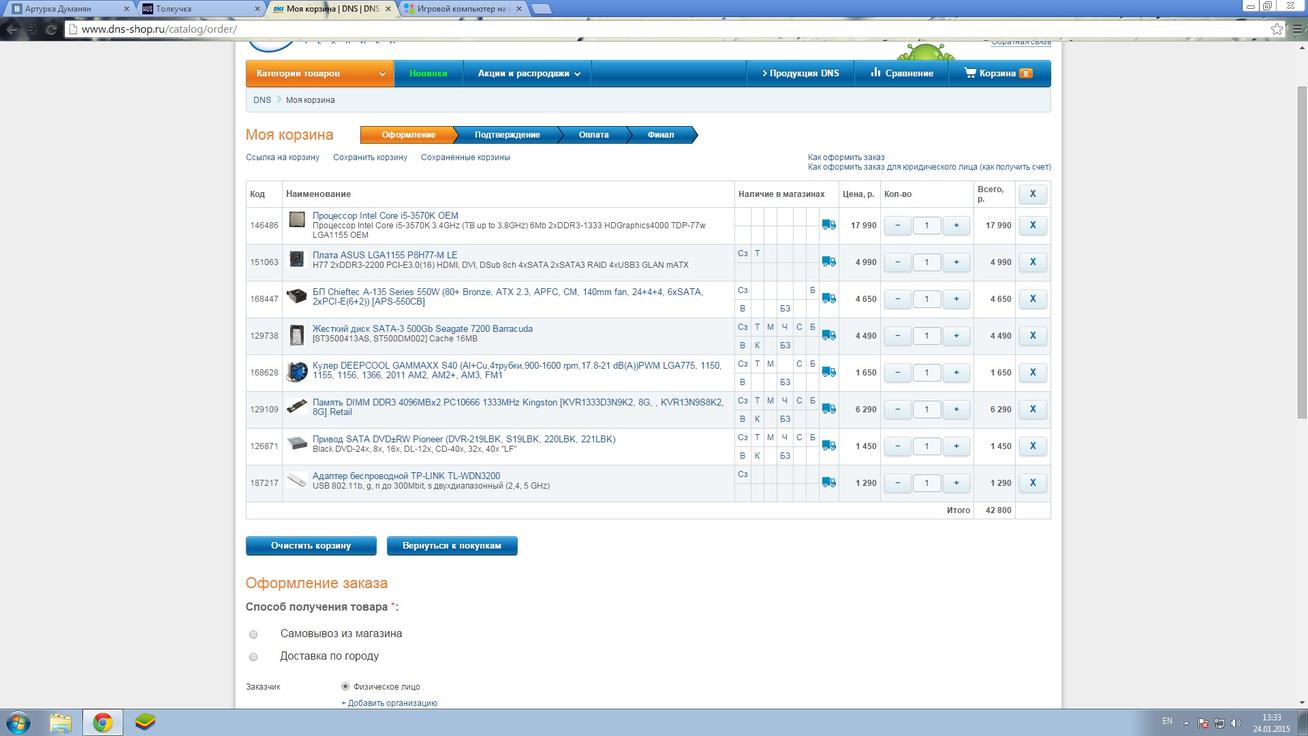Click delivery truck icon for DEEPCOOL GAMMAXX cooler
Viewport: 1308px width, 736px height.
pos(828,372)
